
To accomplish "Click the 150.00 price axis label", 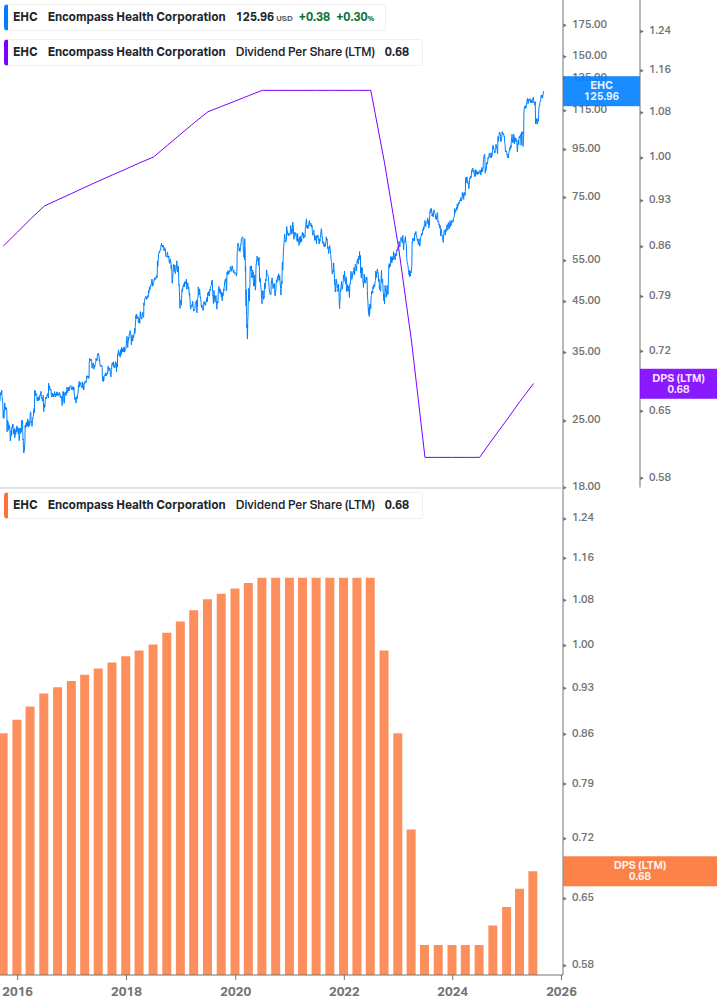I will click(x=589, y=55).
